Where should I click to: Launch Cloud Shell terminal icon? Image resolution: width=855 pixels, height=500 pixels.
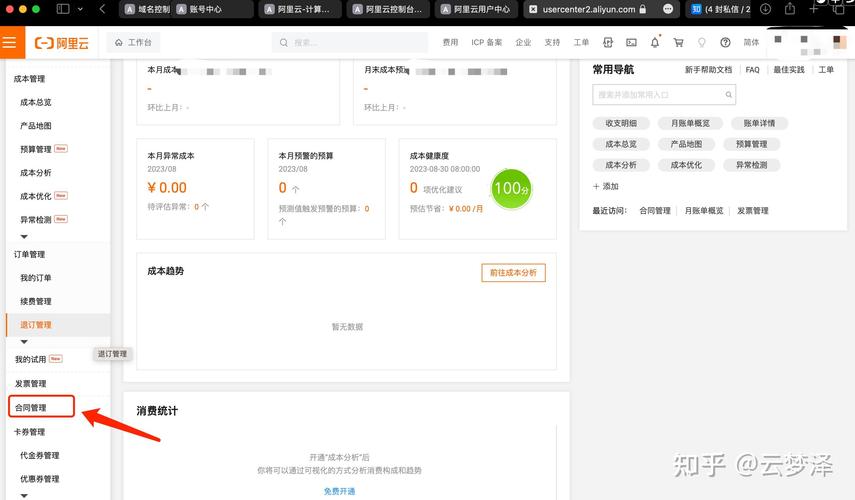631,43
